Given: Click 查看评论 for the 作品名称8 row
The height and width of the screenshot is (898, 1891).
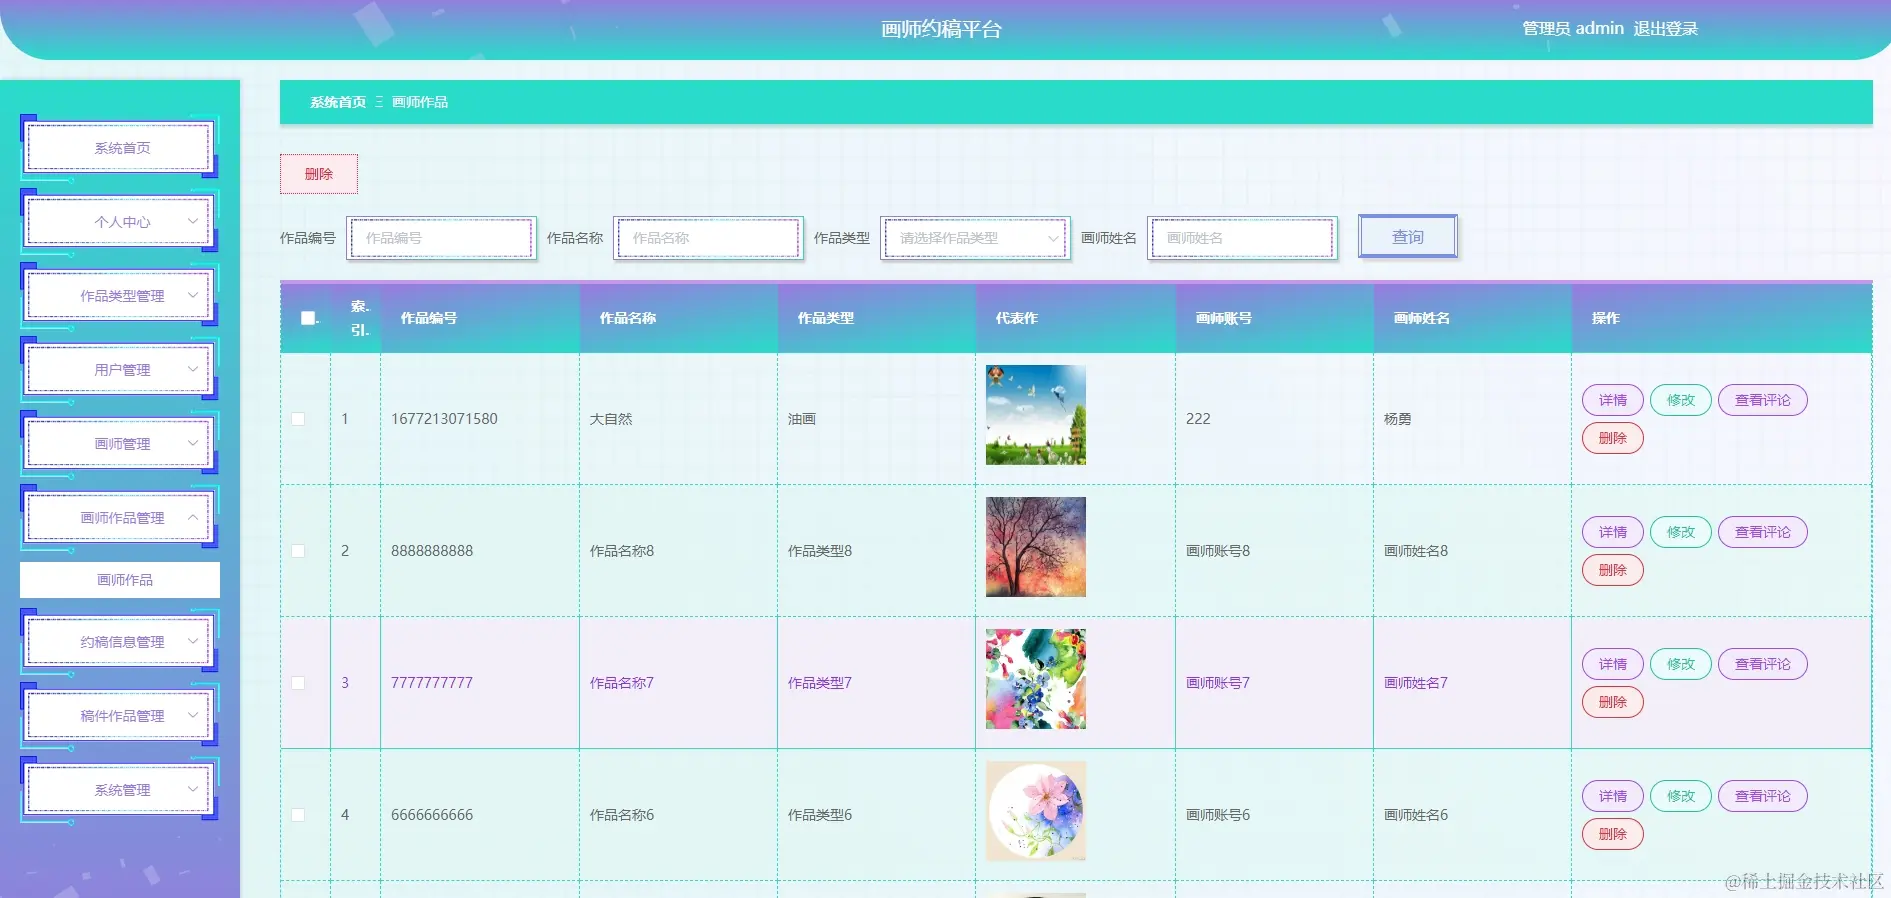Looking at the screenshot, I should (1763, 532).
